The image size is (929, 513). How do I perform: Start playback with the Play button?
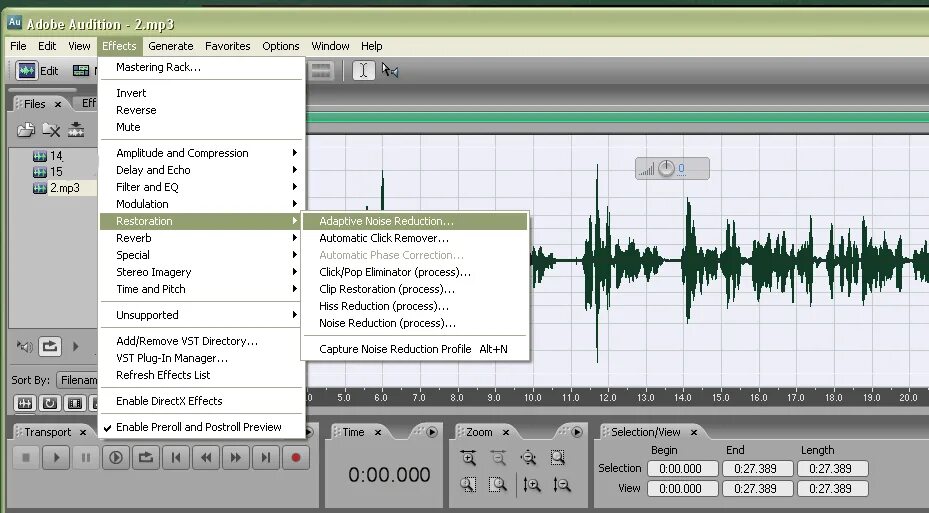pos(56,457)
